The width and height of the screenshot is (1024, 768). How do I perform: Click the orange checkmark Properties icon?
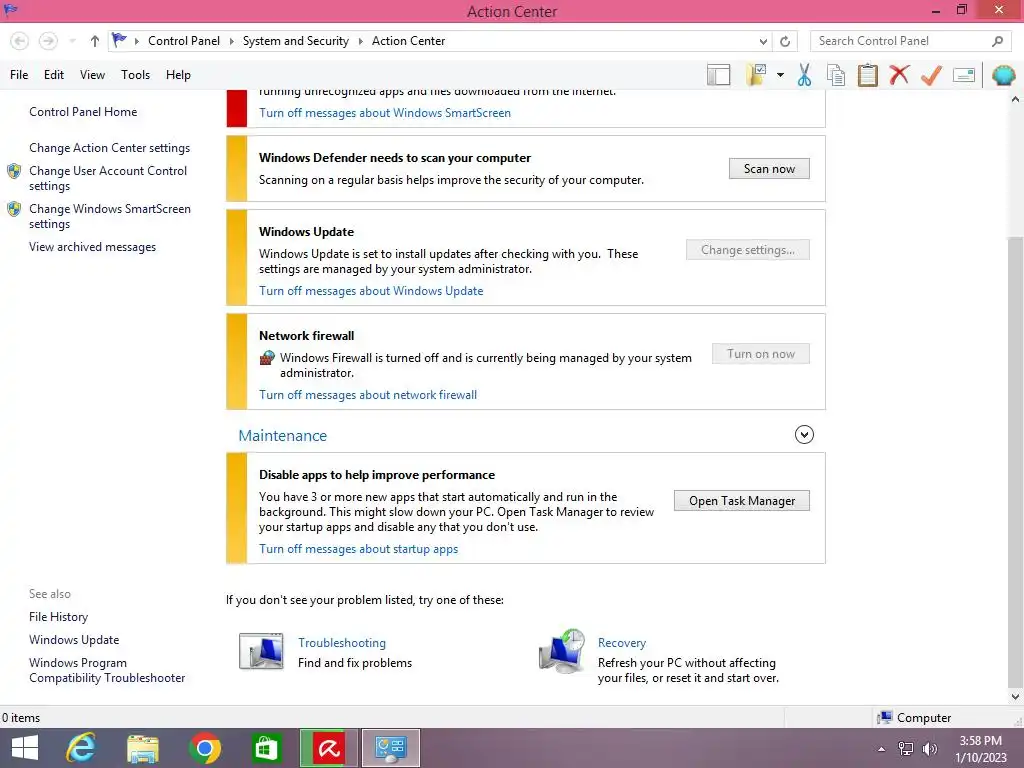pos(931,75)
